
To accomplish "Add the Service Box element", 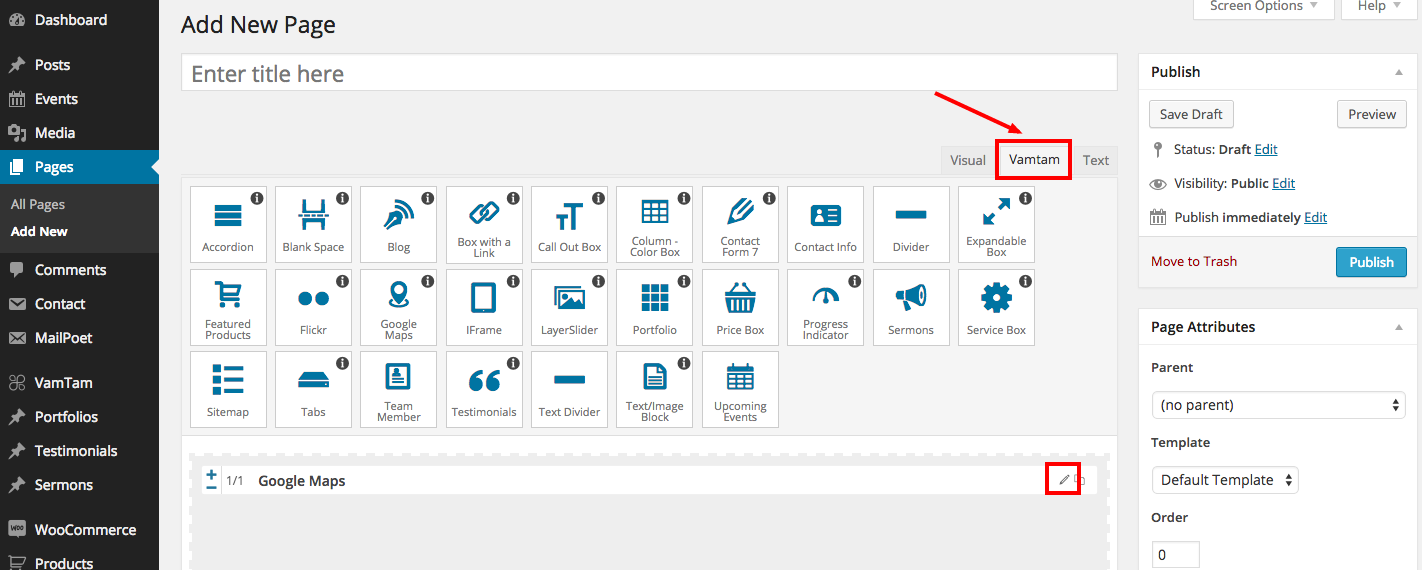I will [996, 307].
